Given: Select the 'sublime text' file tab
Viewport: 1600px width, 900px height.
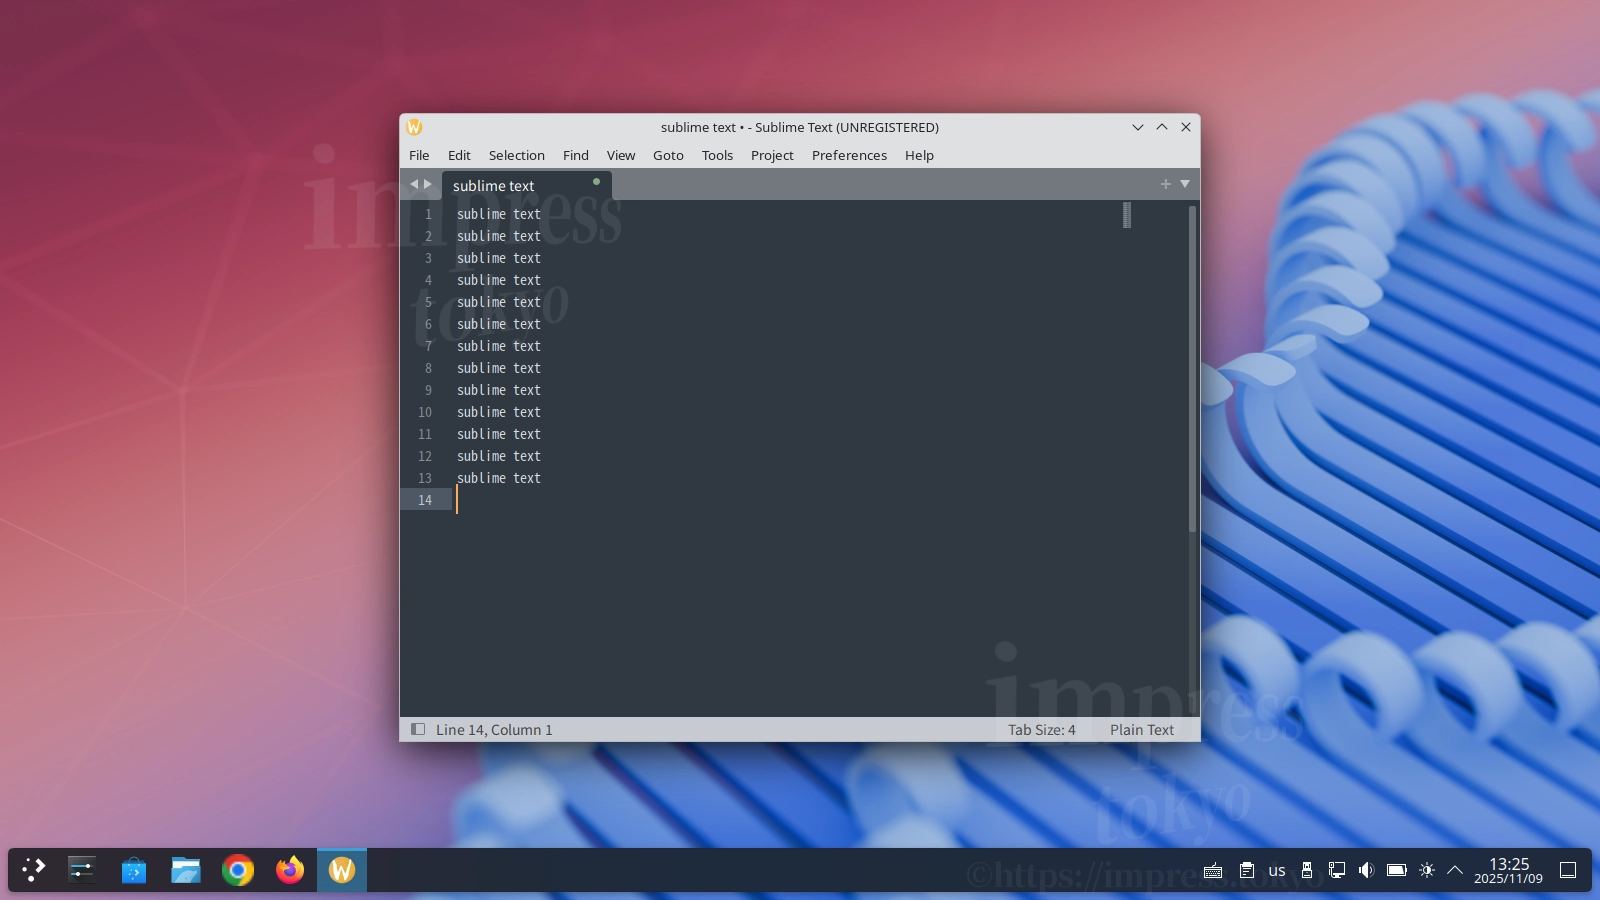Looking at the screenshot, I should point(526,186).
